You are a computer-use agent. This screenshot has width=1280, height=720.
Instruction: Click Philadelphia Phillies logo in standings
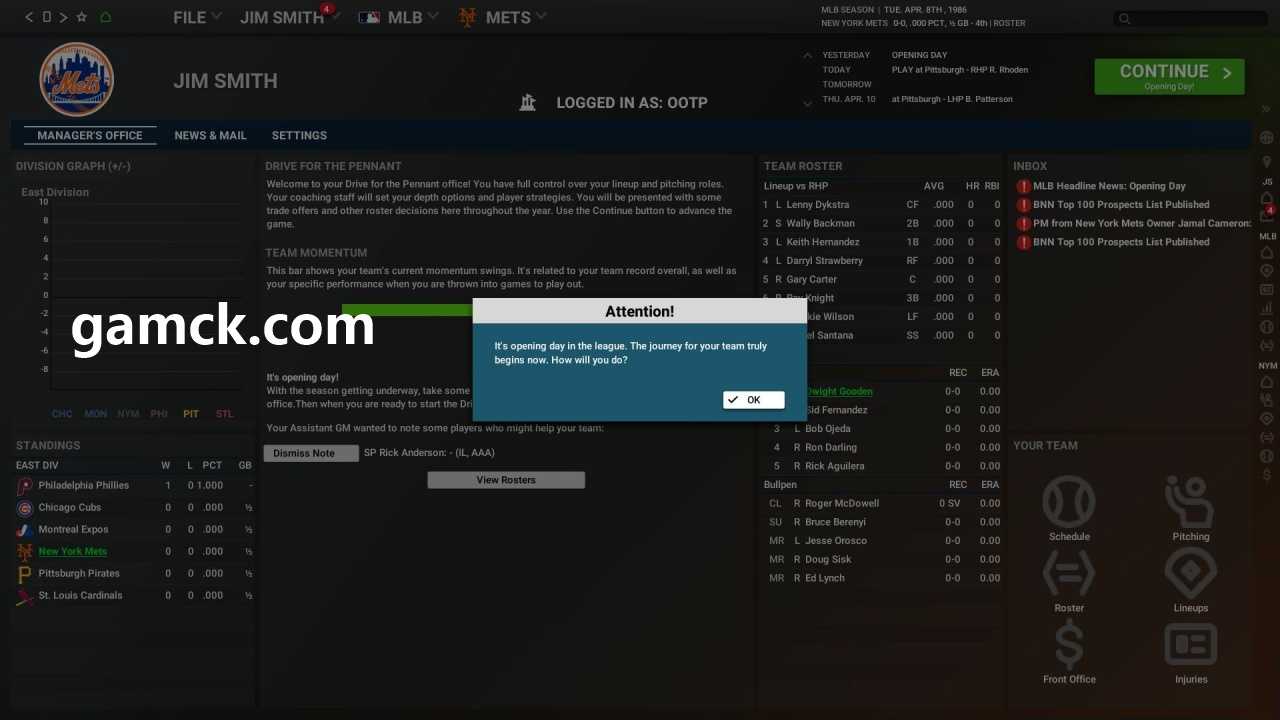tap(25, 486)
